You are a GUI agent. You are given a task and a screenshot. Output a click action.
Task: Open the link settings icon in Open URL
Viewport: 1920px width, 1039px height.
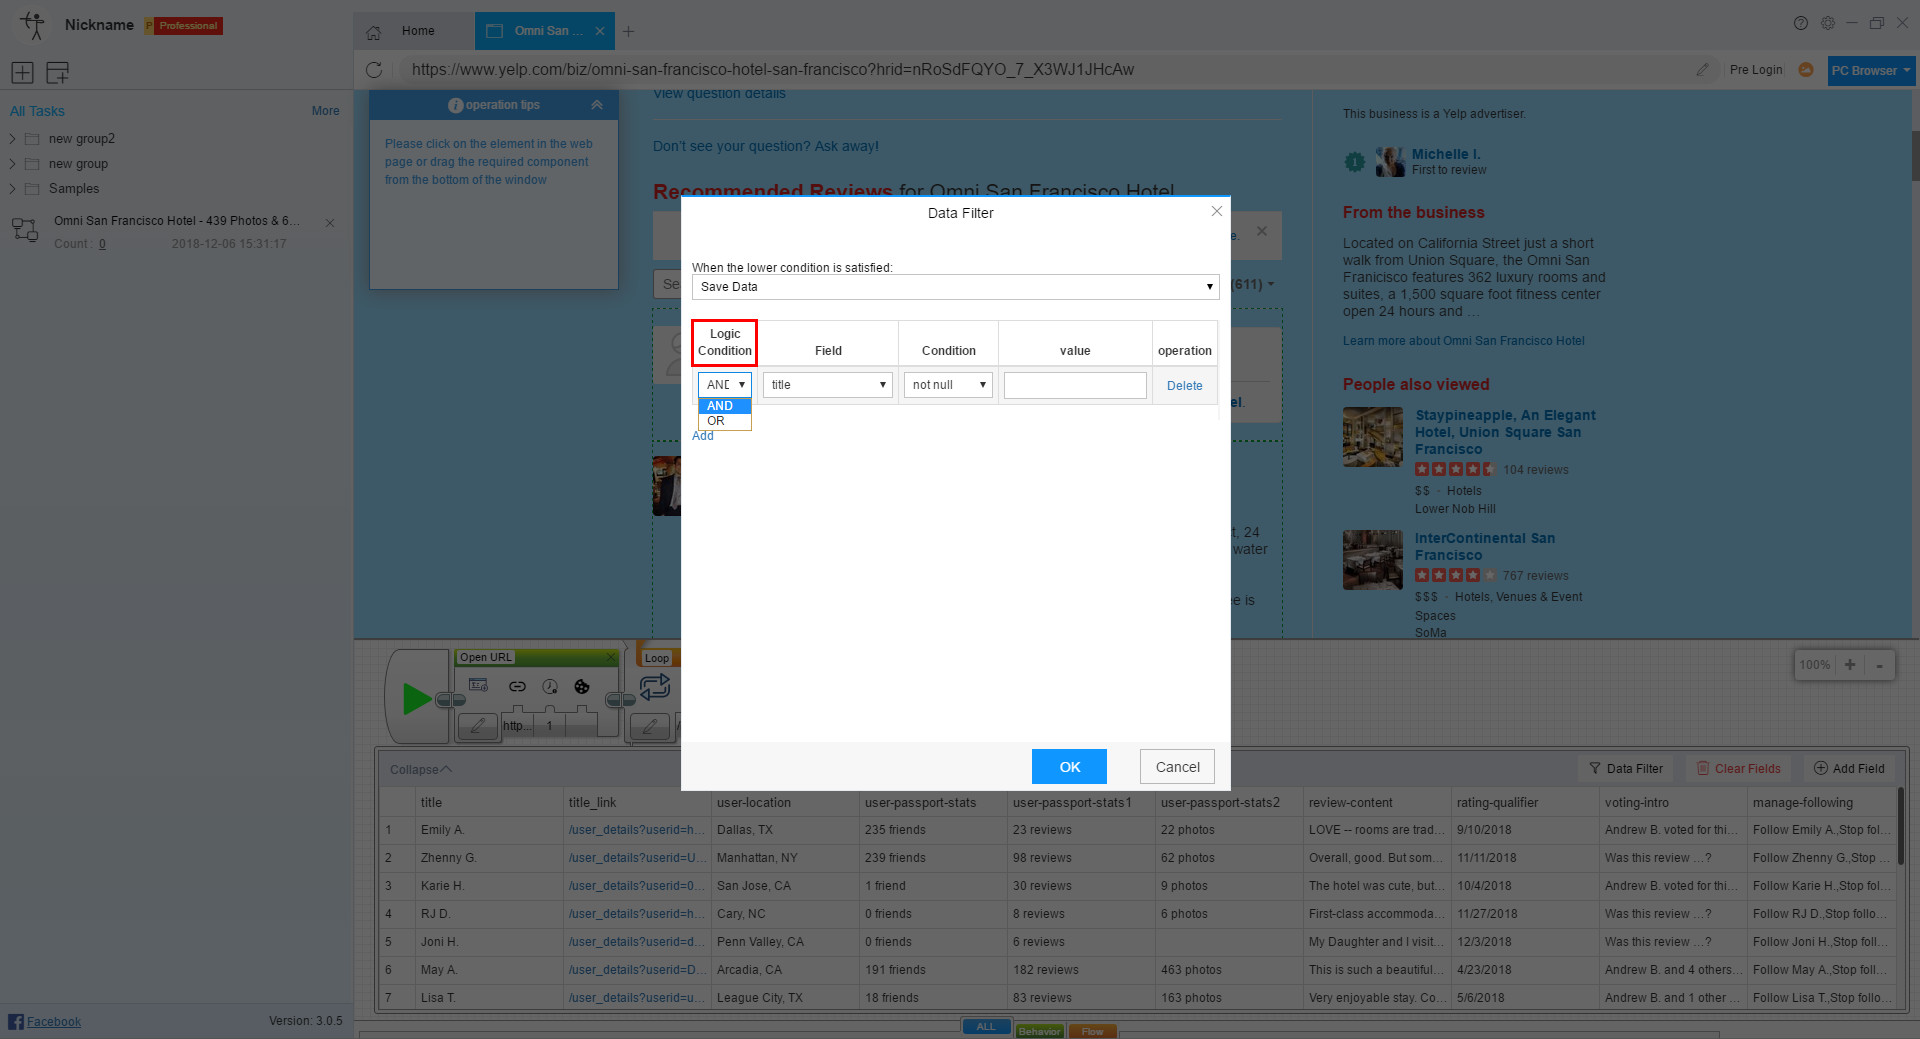[x=517, y=687]
